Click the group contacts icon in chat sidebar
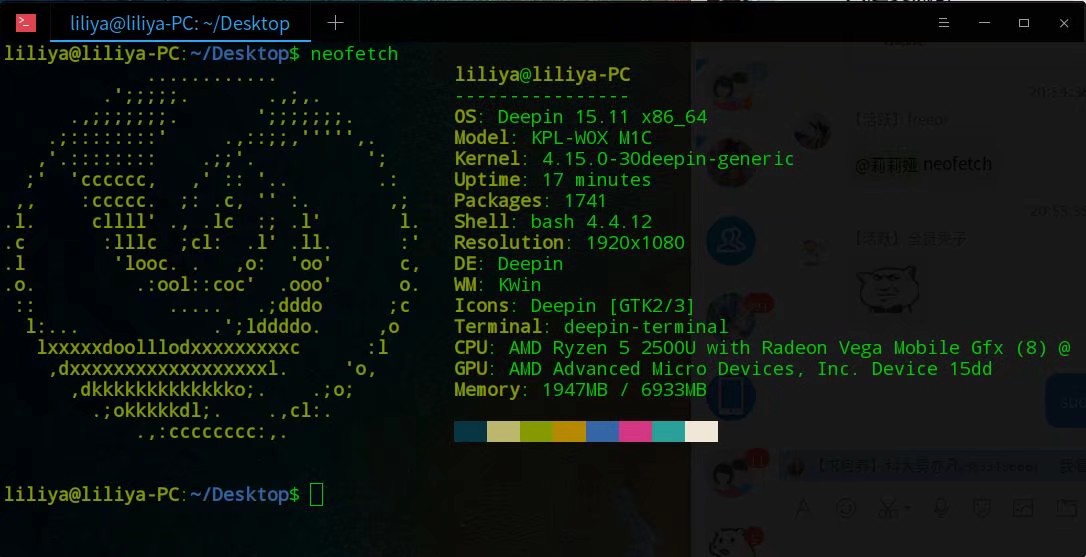 (731, 240)
